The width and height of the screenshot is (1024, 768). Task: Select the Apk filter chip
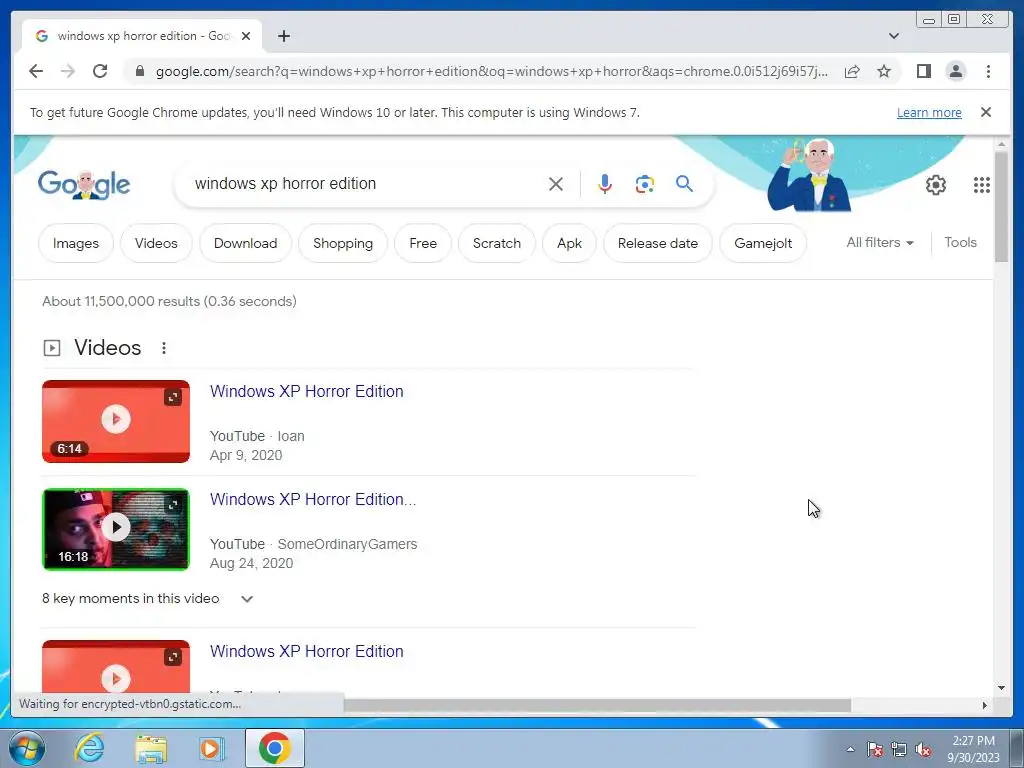click(569, 243)
